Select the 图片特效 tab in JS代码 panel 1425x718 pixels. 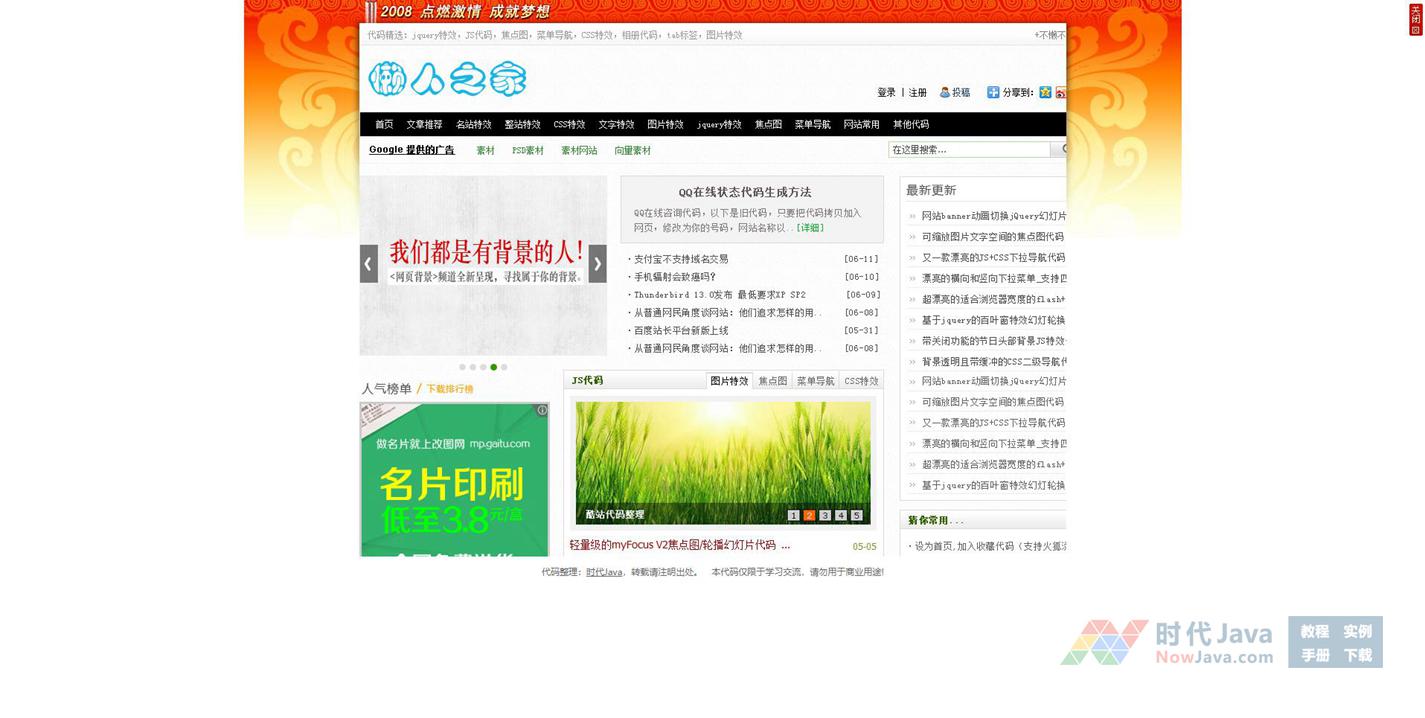click(729, 381)
